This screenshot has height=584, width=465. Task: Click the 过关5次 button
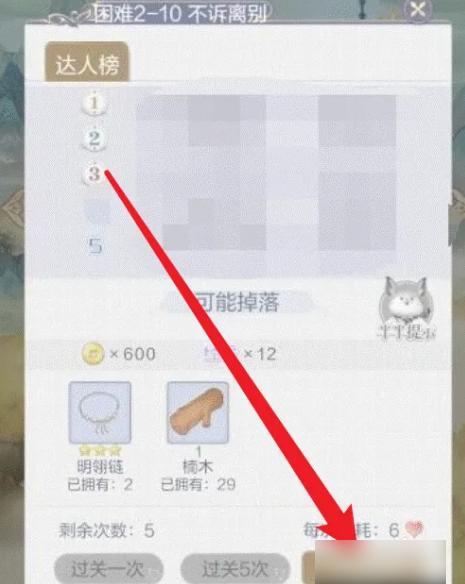pyautogui.click(x=235, y=568)
